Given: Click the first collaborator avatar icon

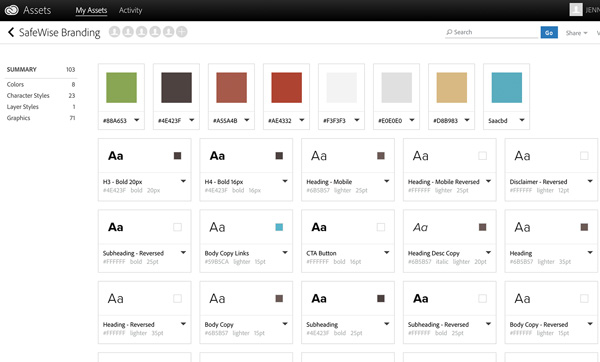Looking at the screenshot, I should [114, 32].
